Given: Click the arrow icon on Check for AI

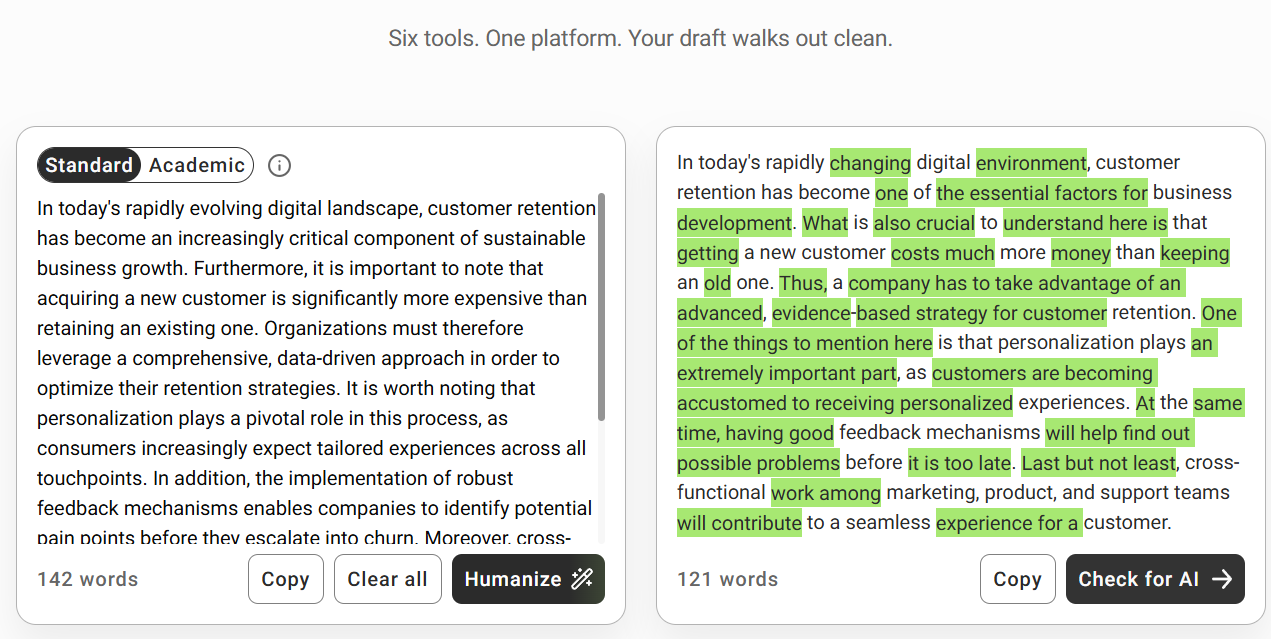Looking at the screenshot, I should (1221, 579).
